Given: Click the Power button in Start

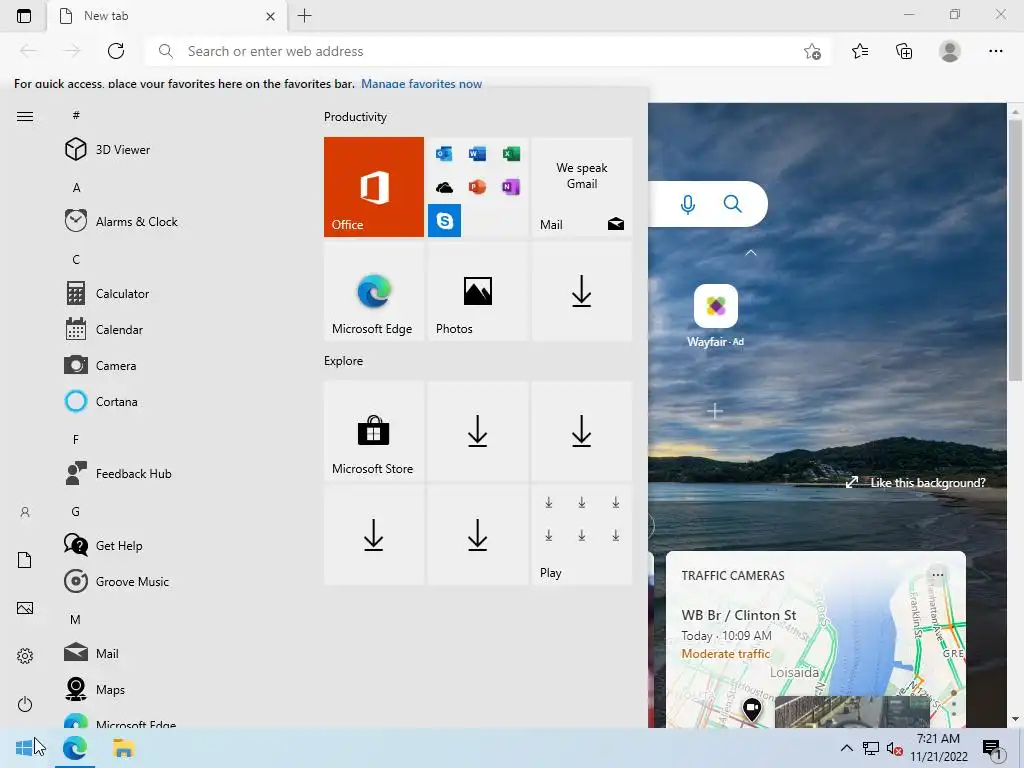Looking at the screenshot, I should click(25, 704).
